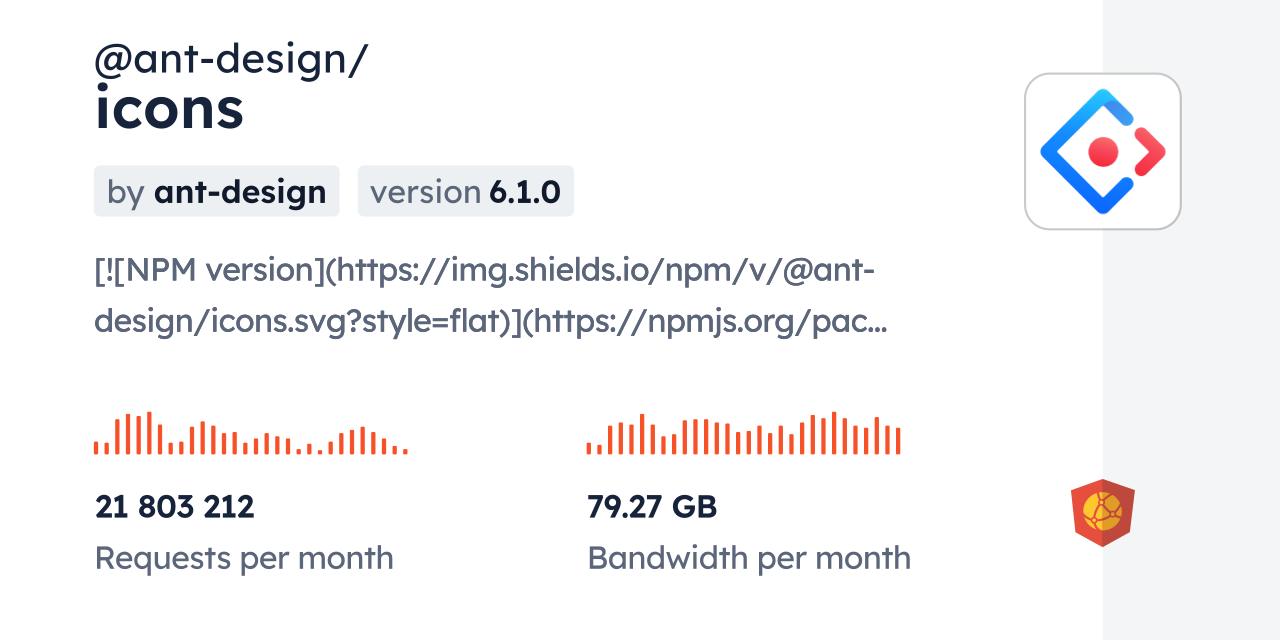Click the "@ant-design/" scope heading
The height and width of the screenshot is (640, 1280).
tap(231, 60)
